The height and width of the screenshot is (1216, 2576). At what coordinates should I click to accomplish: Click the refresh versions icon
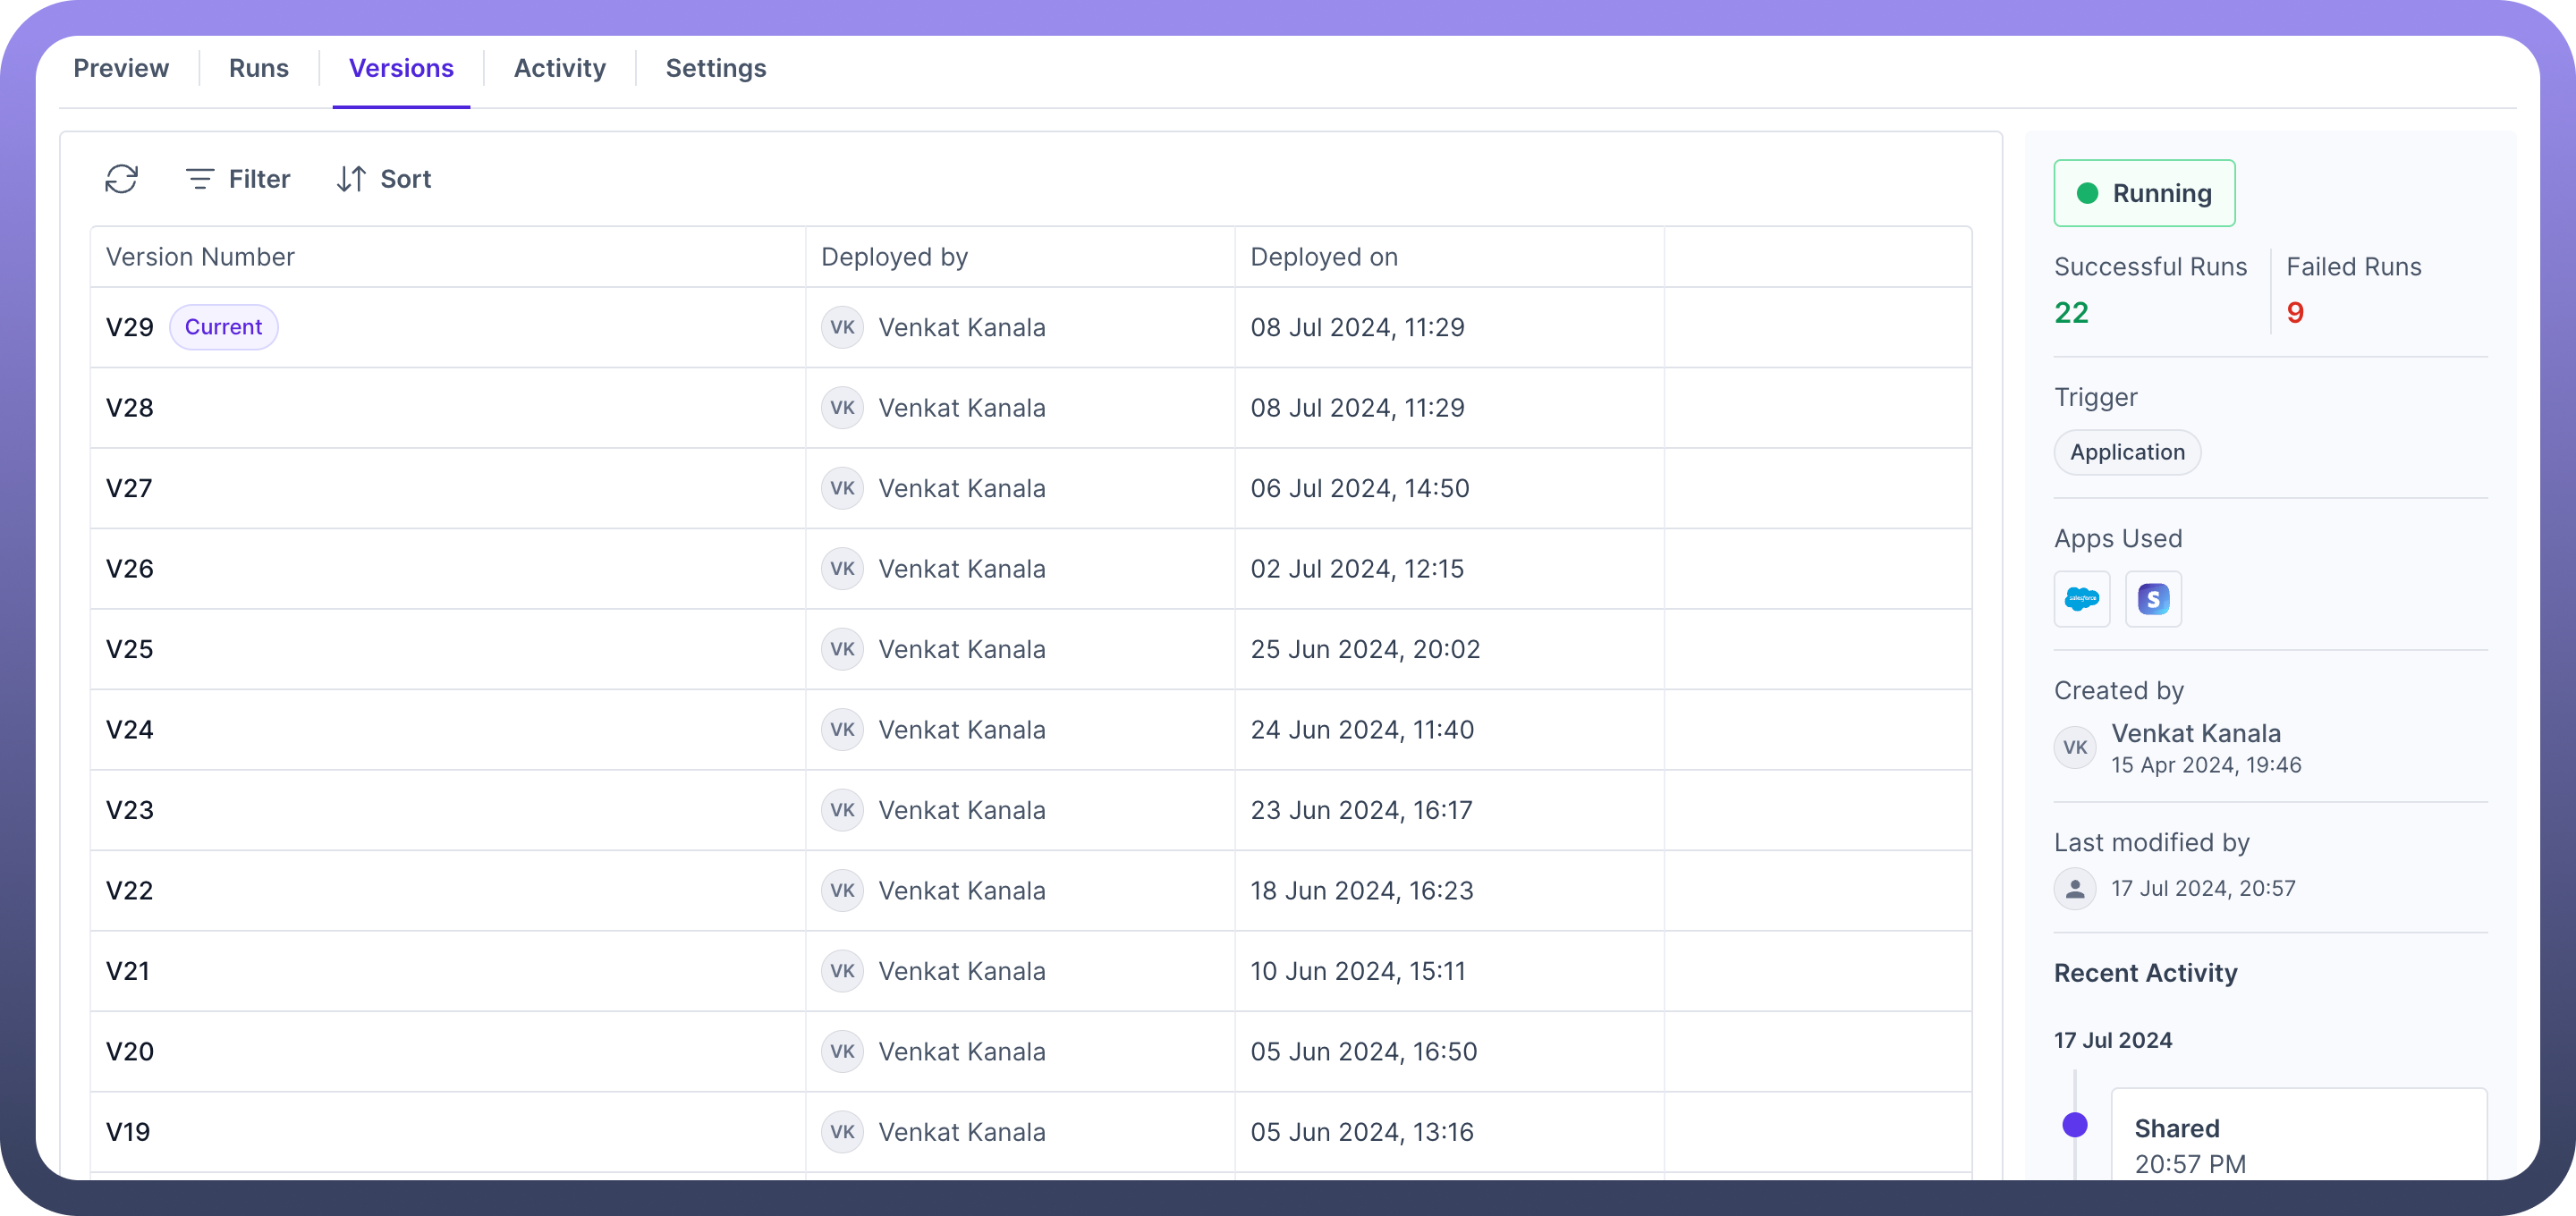(121, 179)
